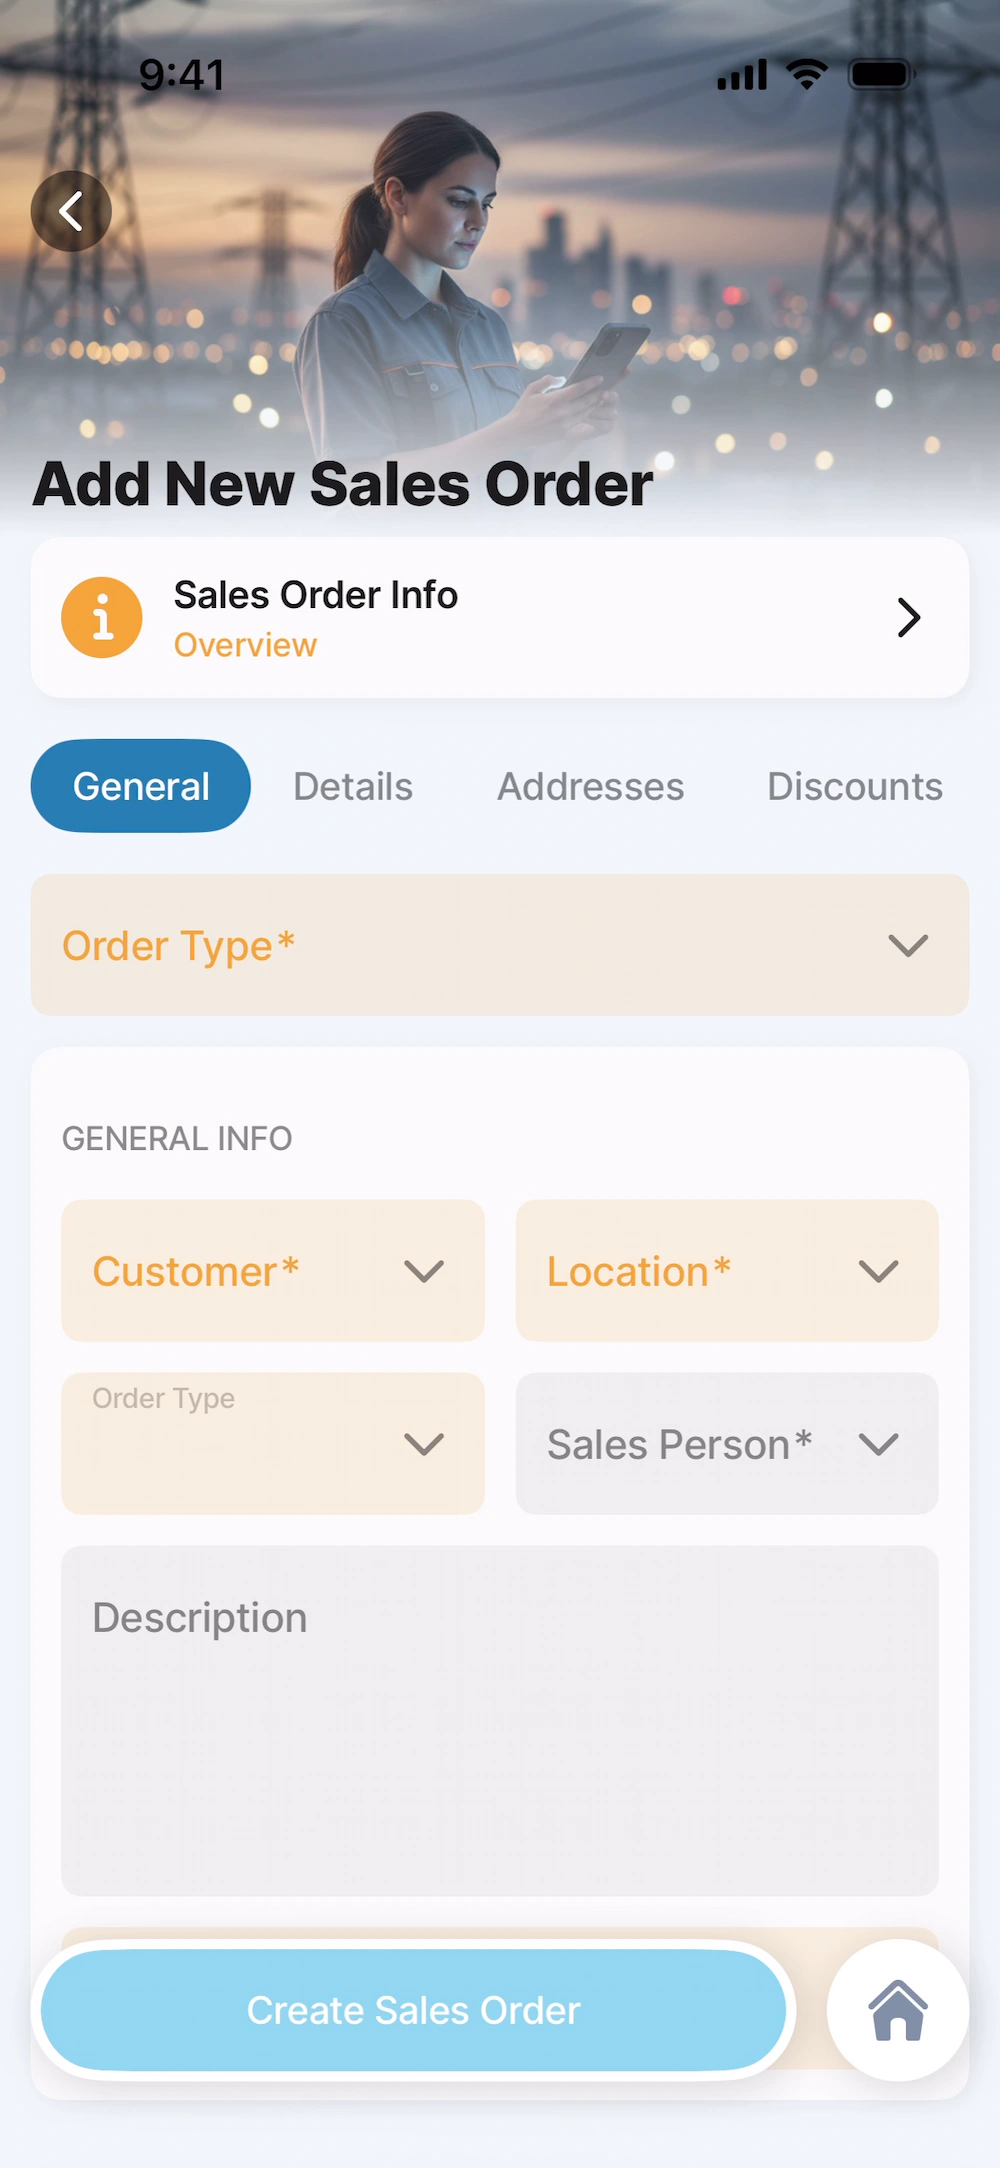Open the Customer dropdown

[273, 1271]
